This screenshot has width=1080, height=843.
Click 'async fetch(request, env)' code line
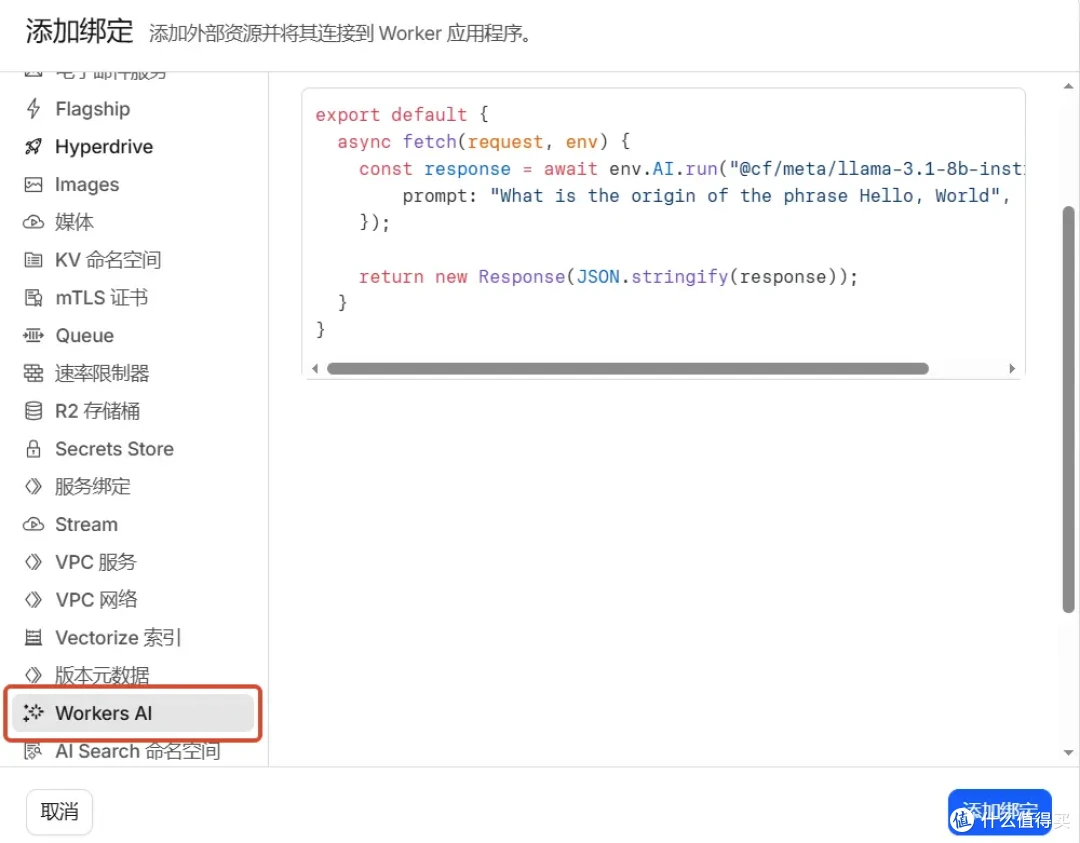483,142
